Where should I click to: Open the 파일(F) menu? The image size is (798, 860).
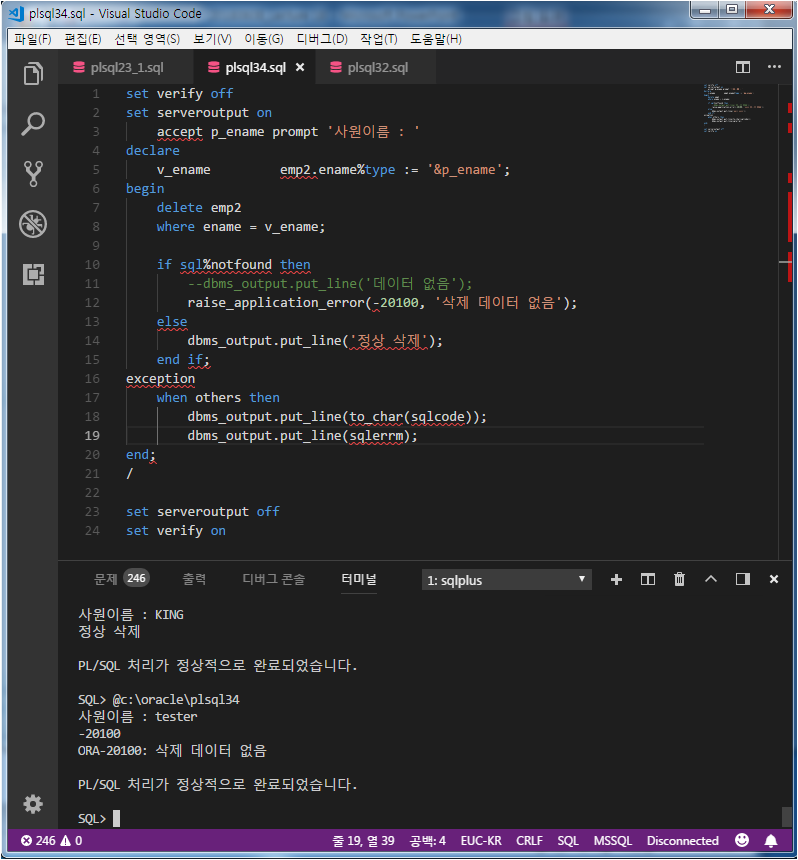(33, 39)
